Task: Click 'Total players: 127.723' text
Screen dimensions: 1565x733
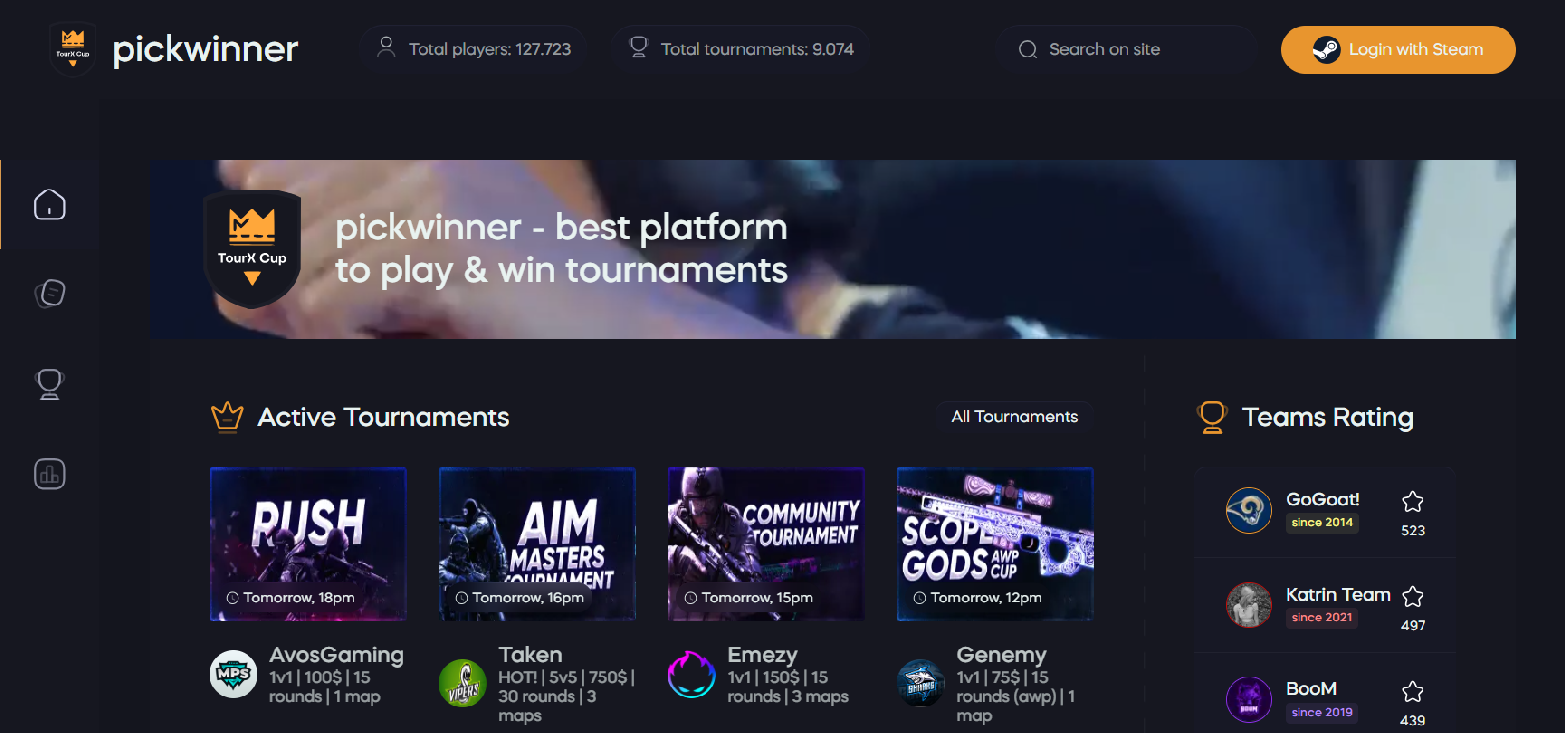Action: coord(490,49)
